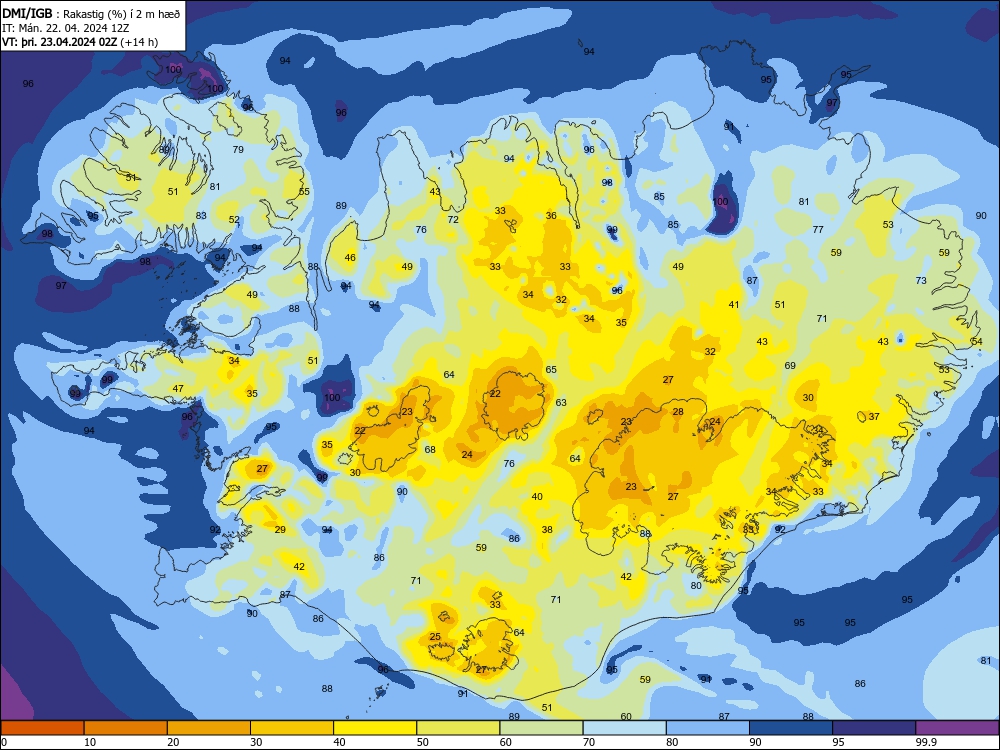Viewport: 1000px width, 750px height.
Task: Click the 70–80 light blue legend swatch
Action: (x=625, y=728)
